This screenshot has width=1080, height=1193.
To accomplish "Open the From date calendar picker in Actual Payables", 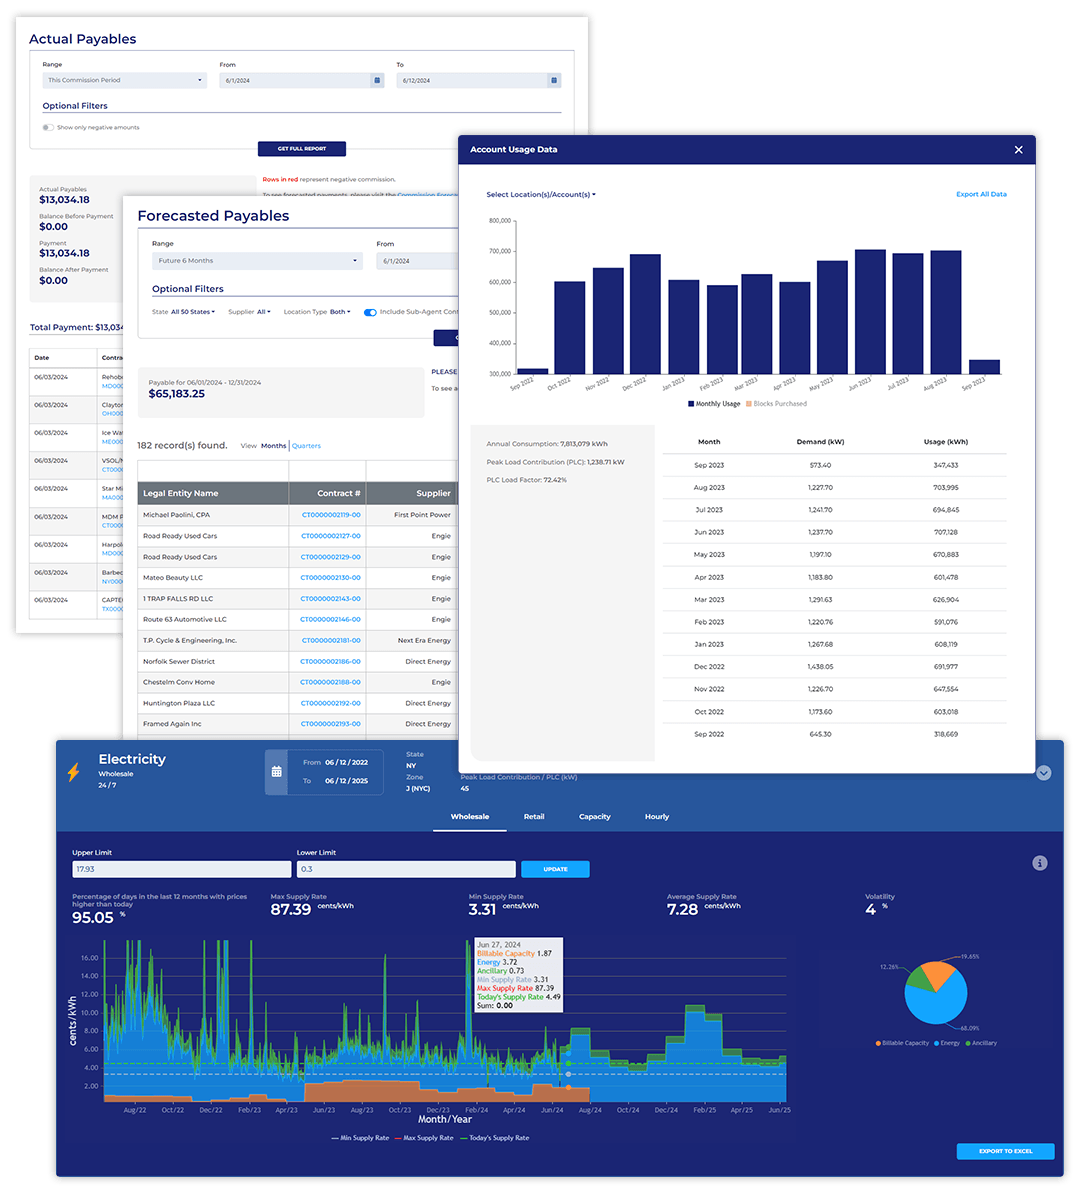I will pyautogui.click(x=377, y=80).
